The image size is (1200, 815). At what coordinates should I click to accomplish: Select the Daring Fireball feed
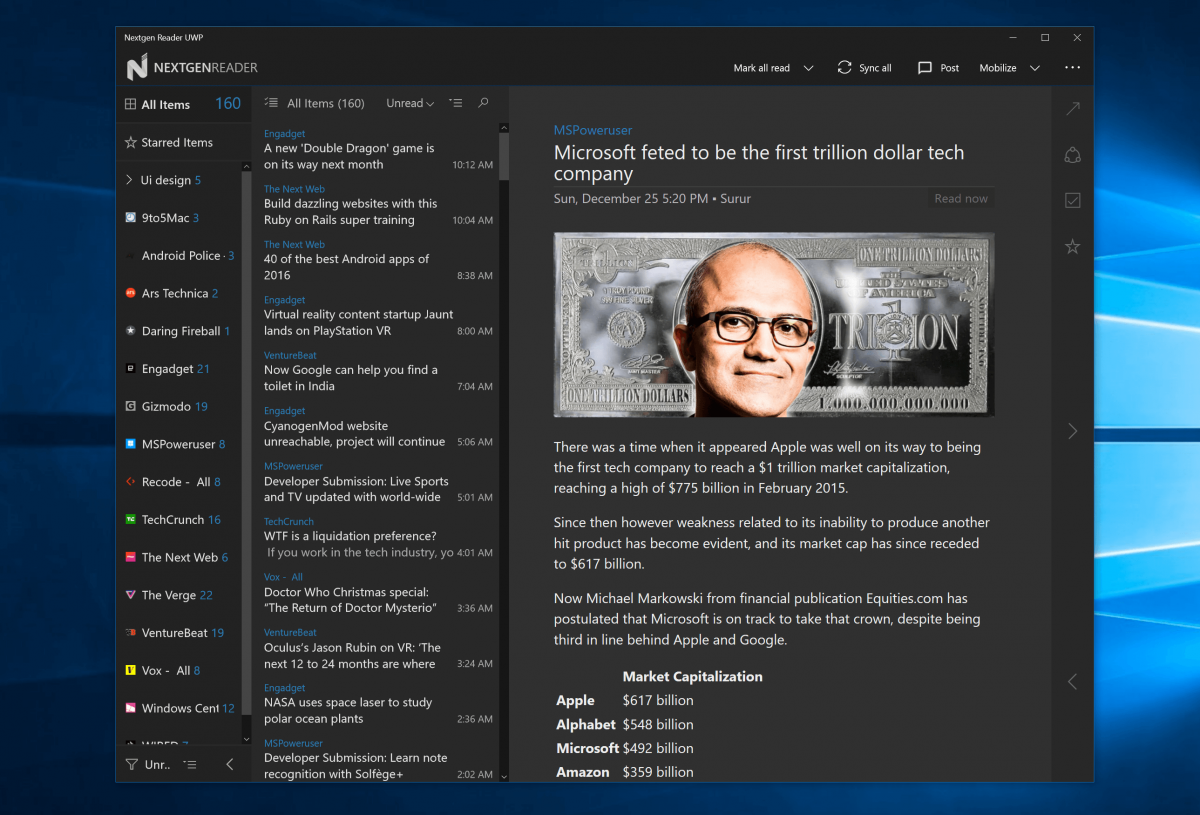(178, 331)
